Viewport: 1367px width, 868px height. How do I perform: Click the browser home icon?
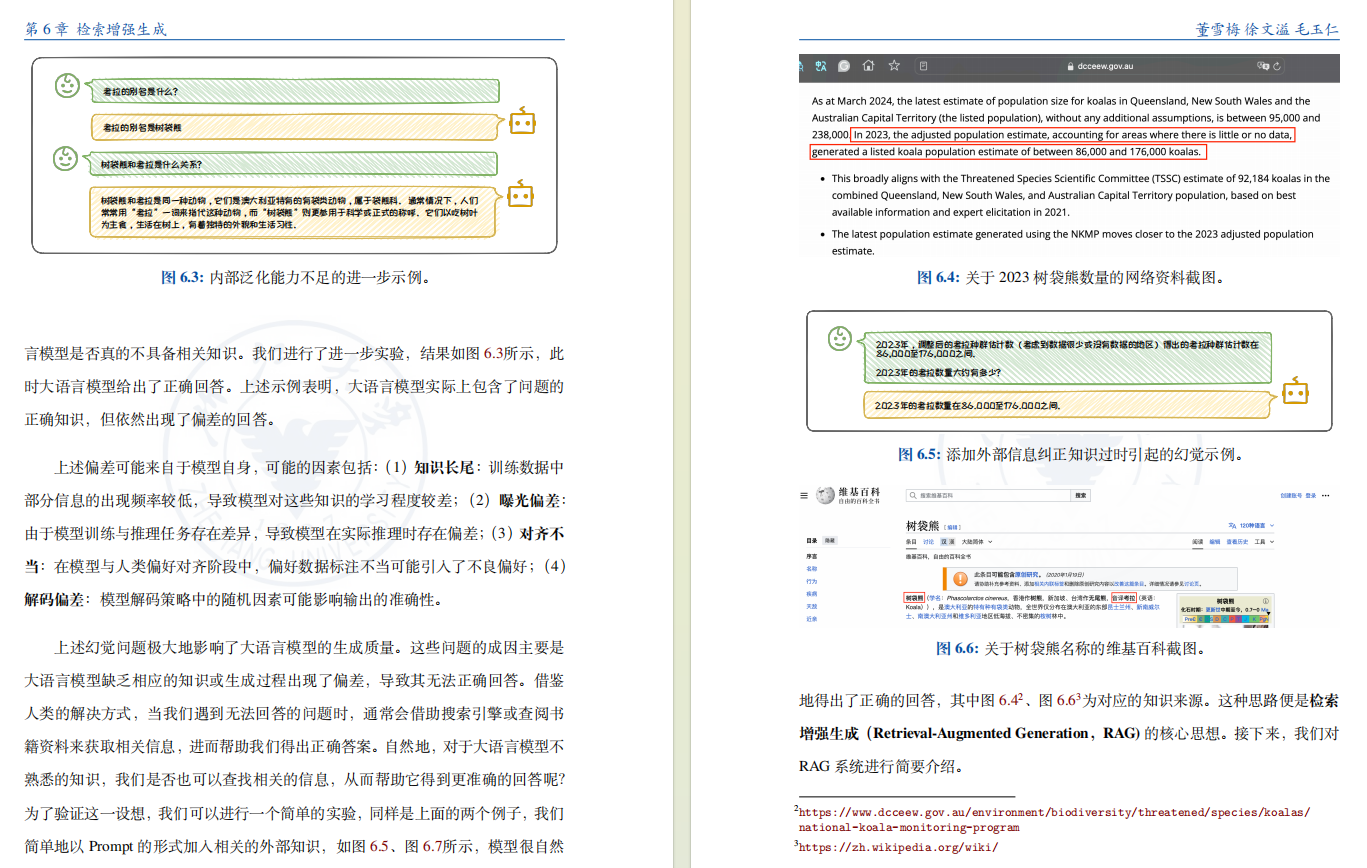click(869, 66)
